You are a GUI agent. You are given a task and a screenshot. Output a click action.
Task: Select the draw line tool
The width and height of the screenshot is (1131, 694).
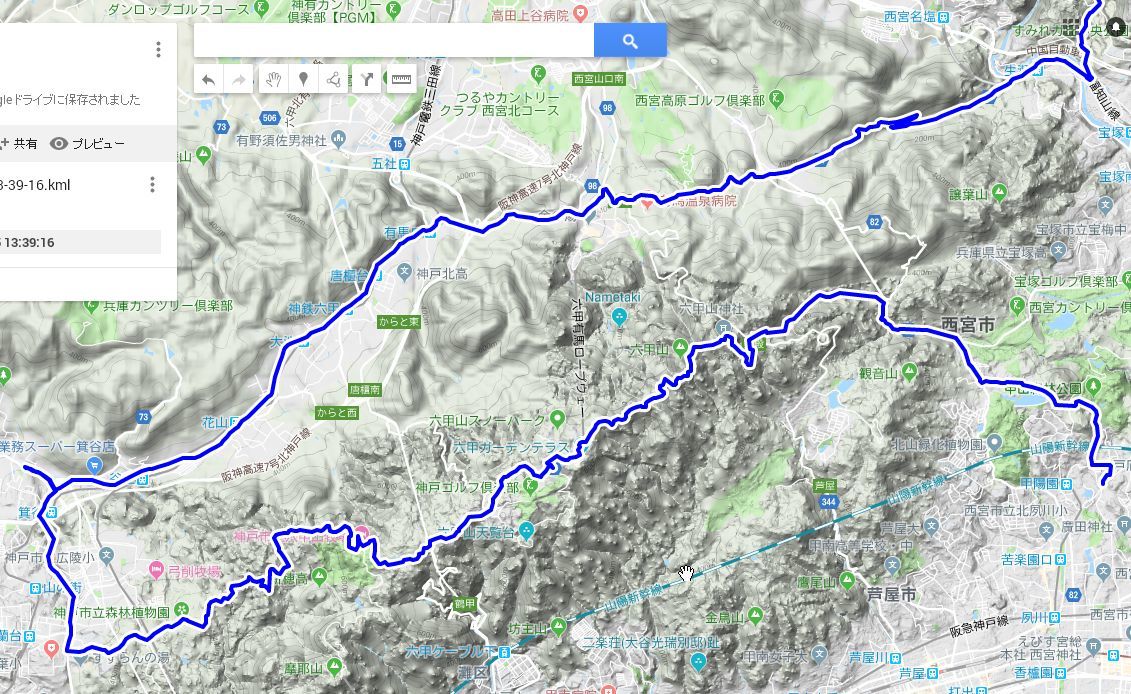click(x=333, y=79)
